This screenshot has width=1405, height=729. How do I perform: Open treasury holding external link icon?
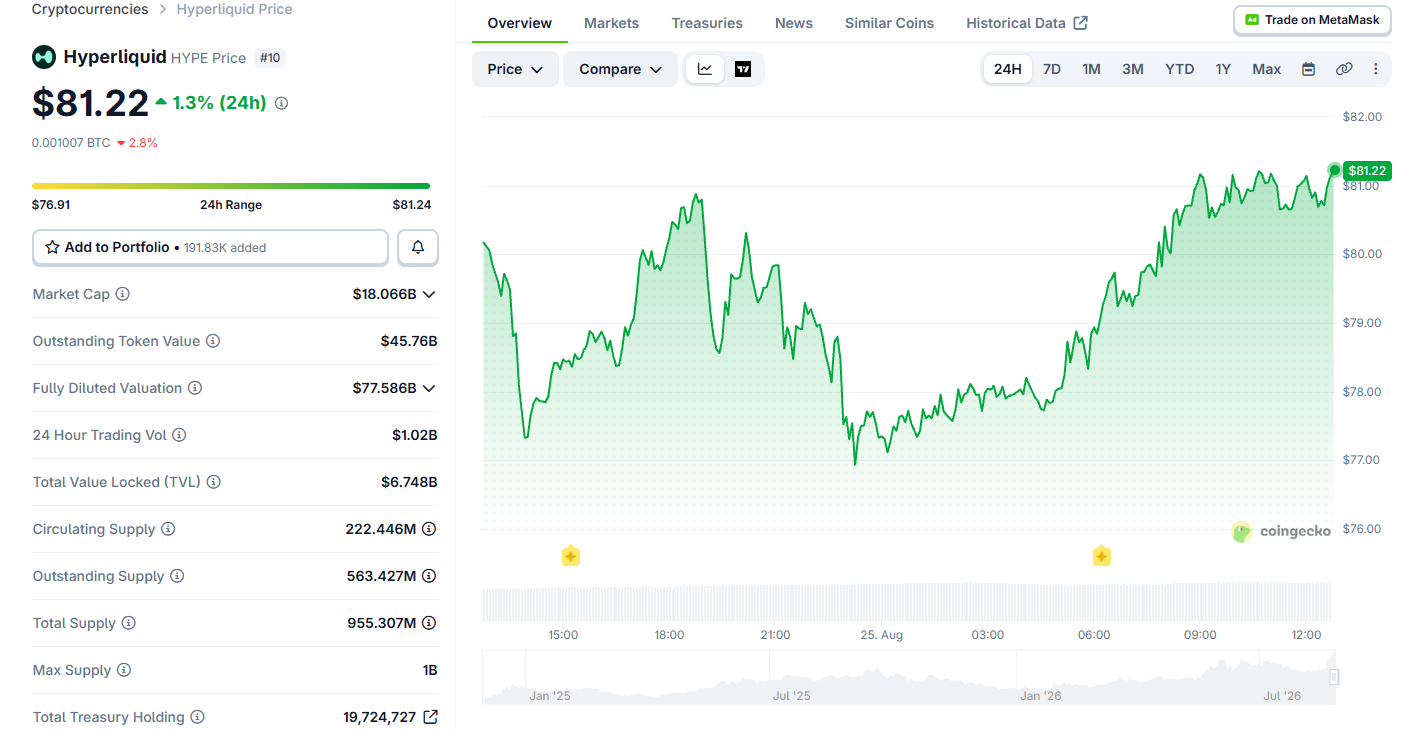(430, 717)
